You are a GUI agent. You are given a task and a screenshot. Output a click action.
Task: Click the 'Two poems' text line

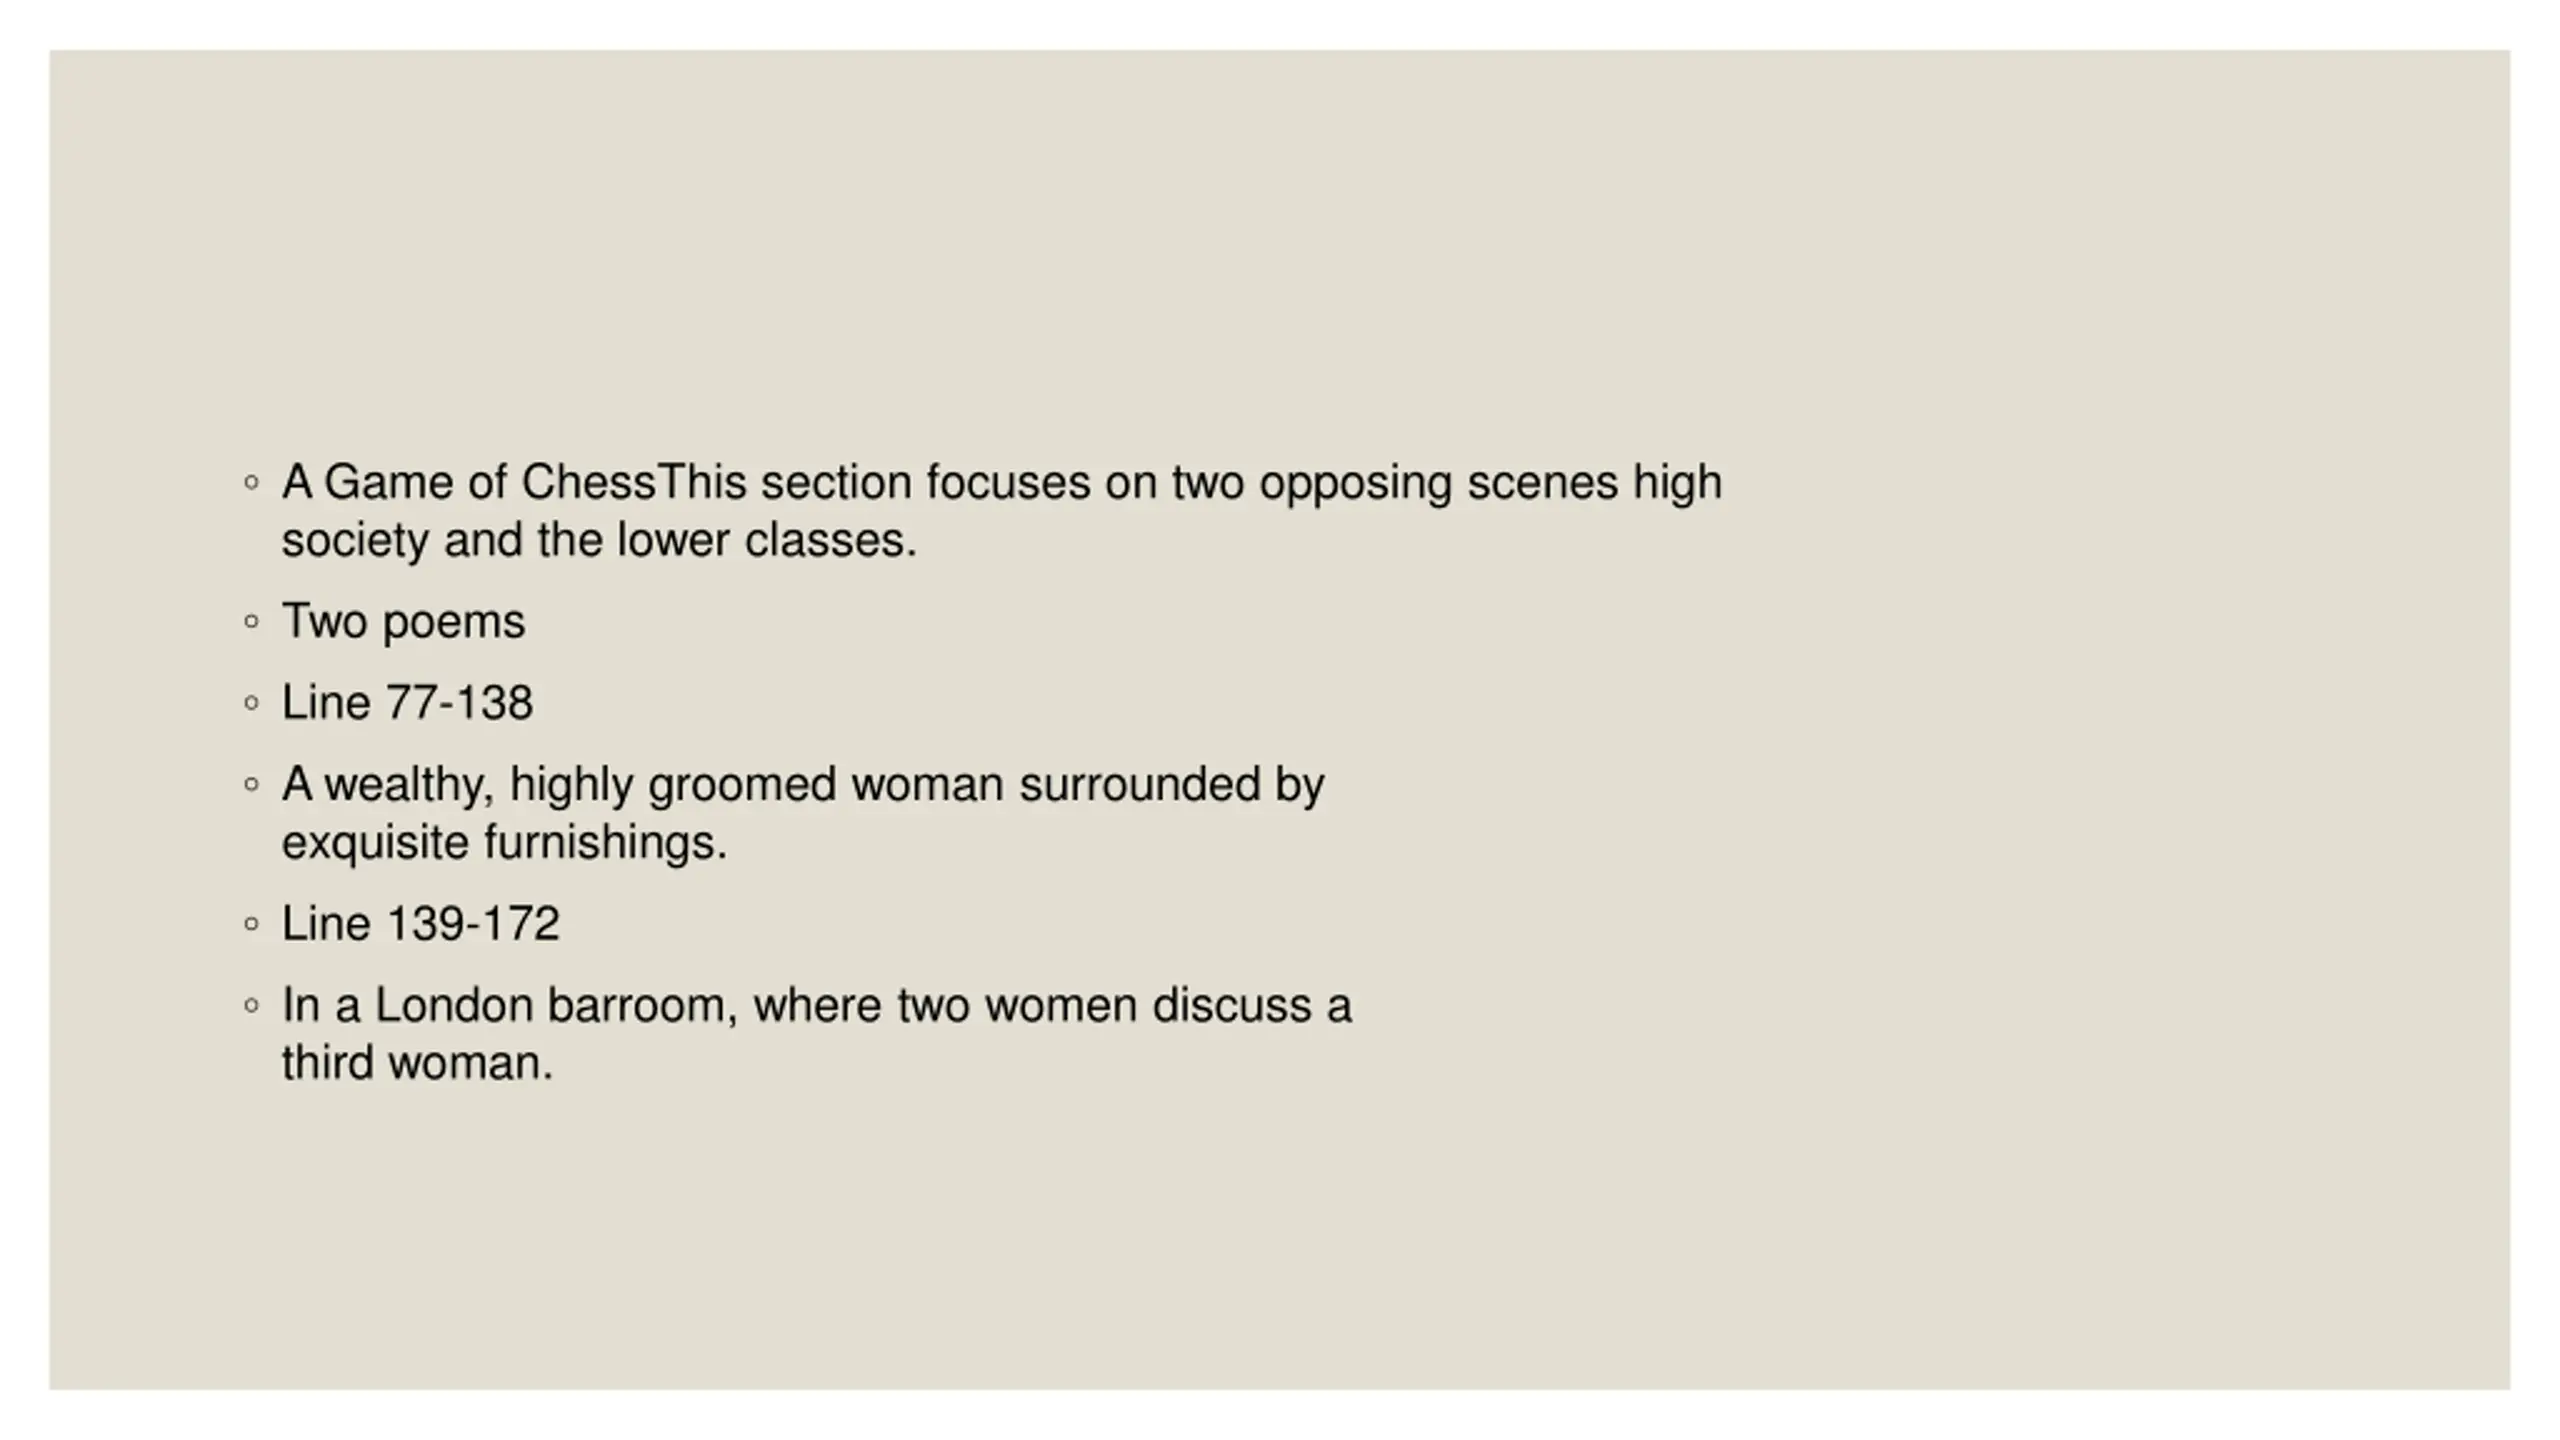[403, 623]
